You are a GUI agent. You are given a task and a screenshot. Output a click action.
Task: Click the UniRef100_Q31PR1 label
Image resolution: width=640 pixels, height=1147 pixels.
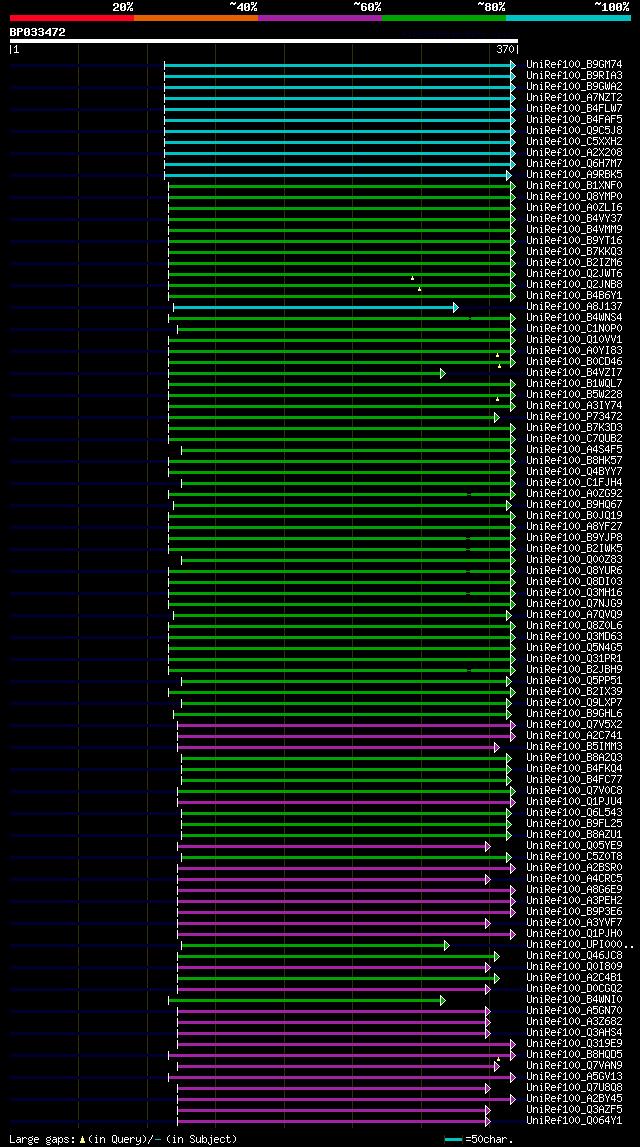coord(574,659)
